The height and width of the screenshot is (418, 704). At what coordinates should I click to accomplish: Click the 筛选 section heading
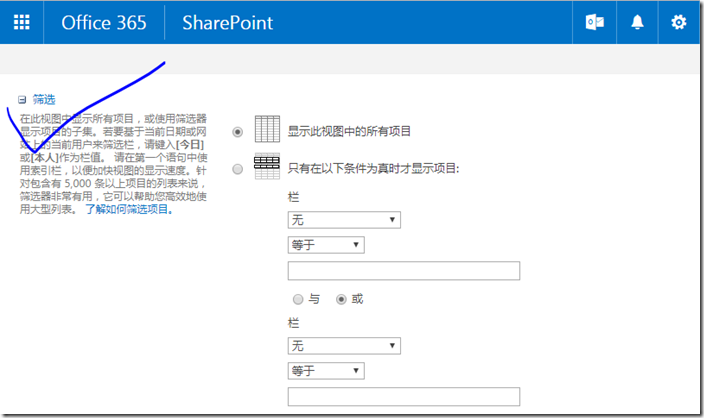click(44, 100)
